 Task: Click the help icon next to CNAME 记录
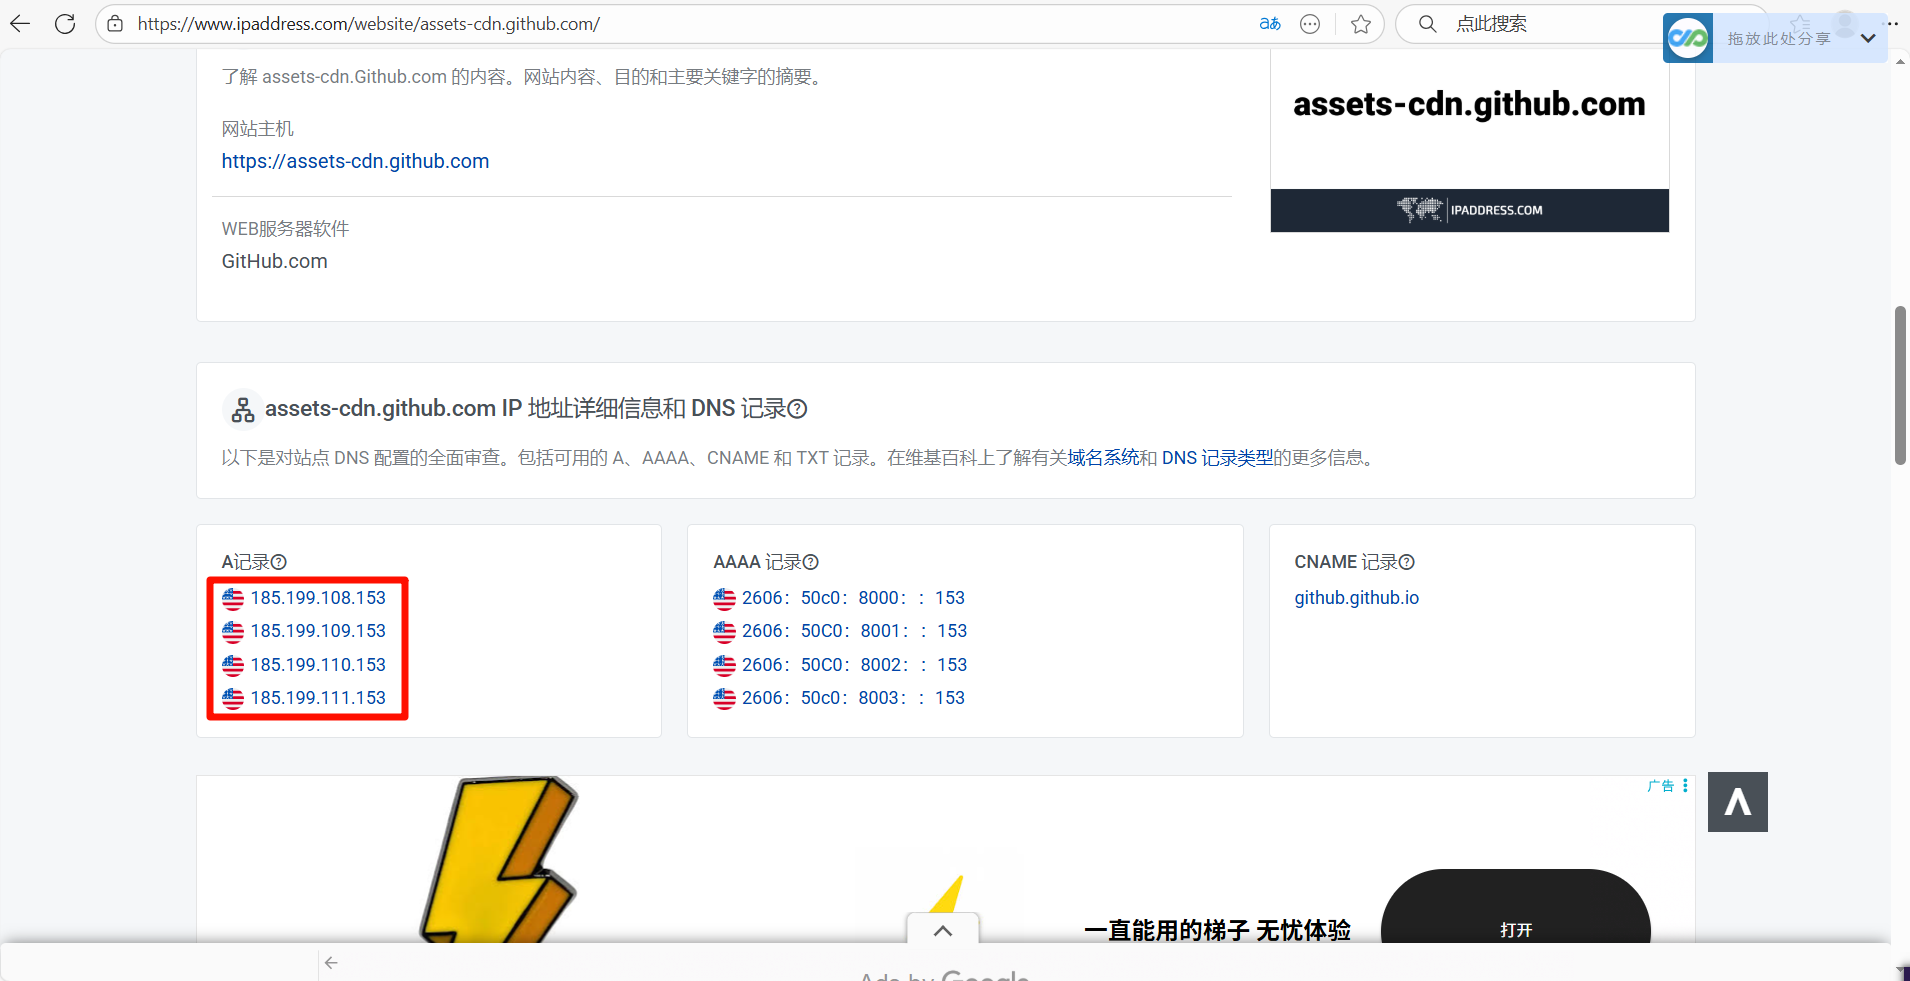[1407, 562]
